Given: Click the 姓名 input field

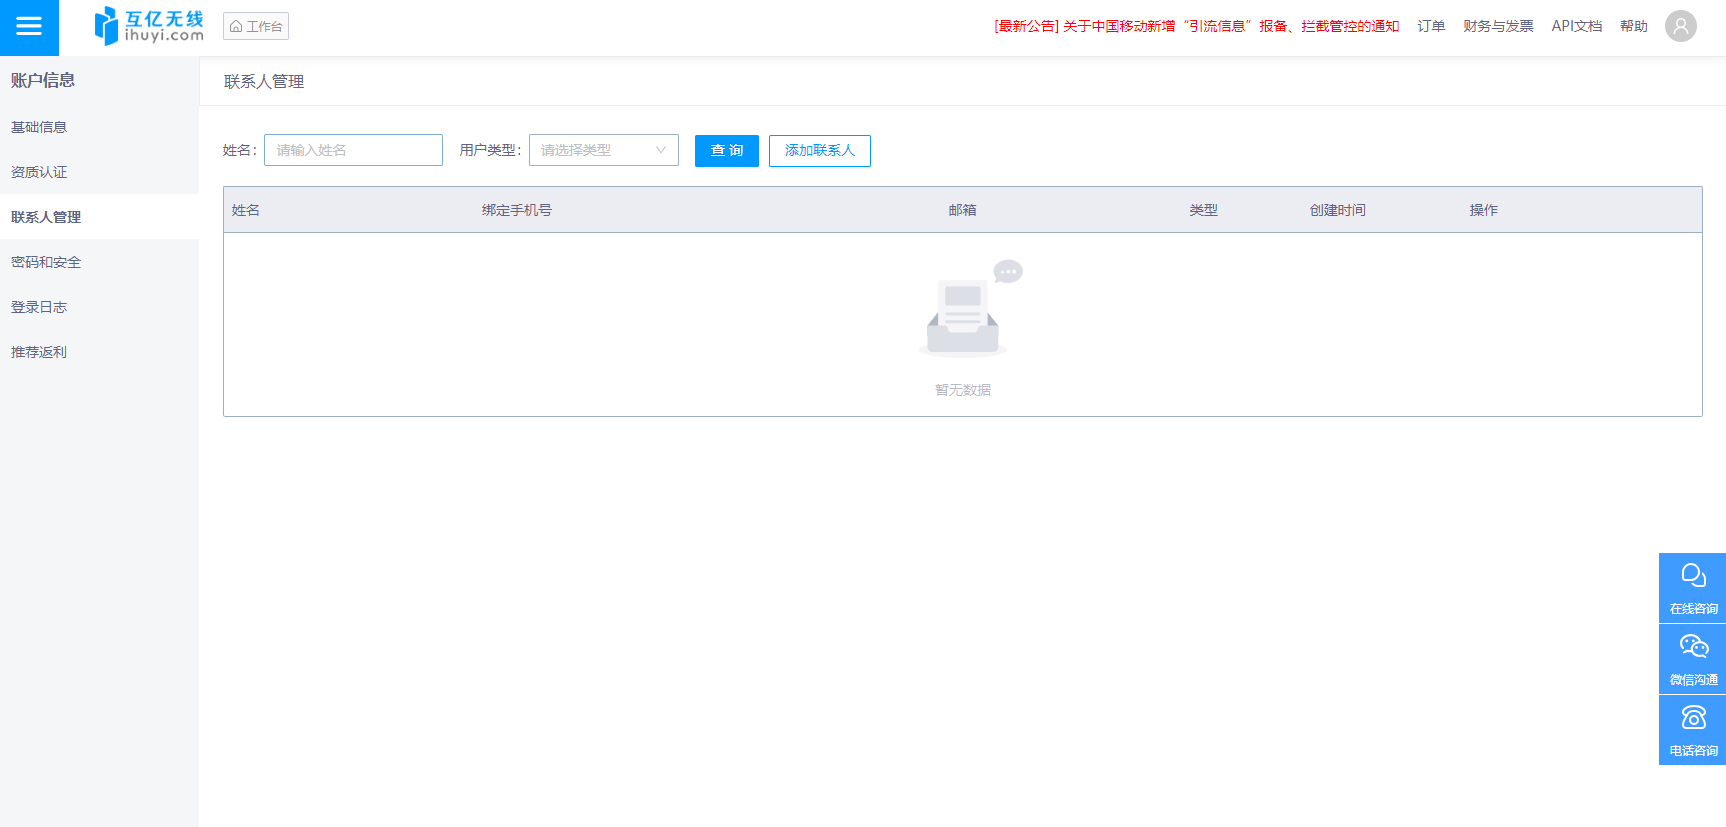Looking at the screenshot, I should click(x=353, y=150).
